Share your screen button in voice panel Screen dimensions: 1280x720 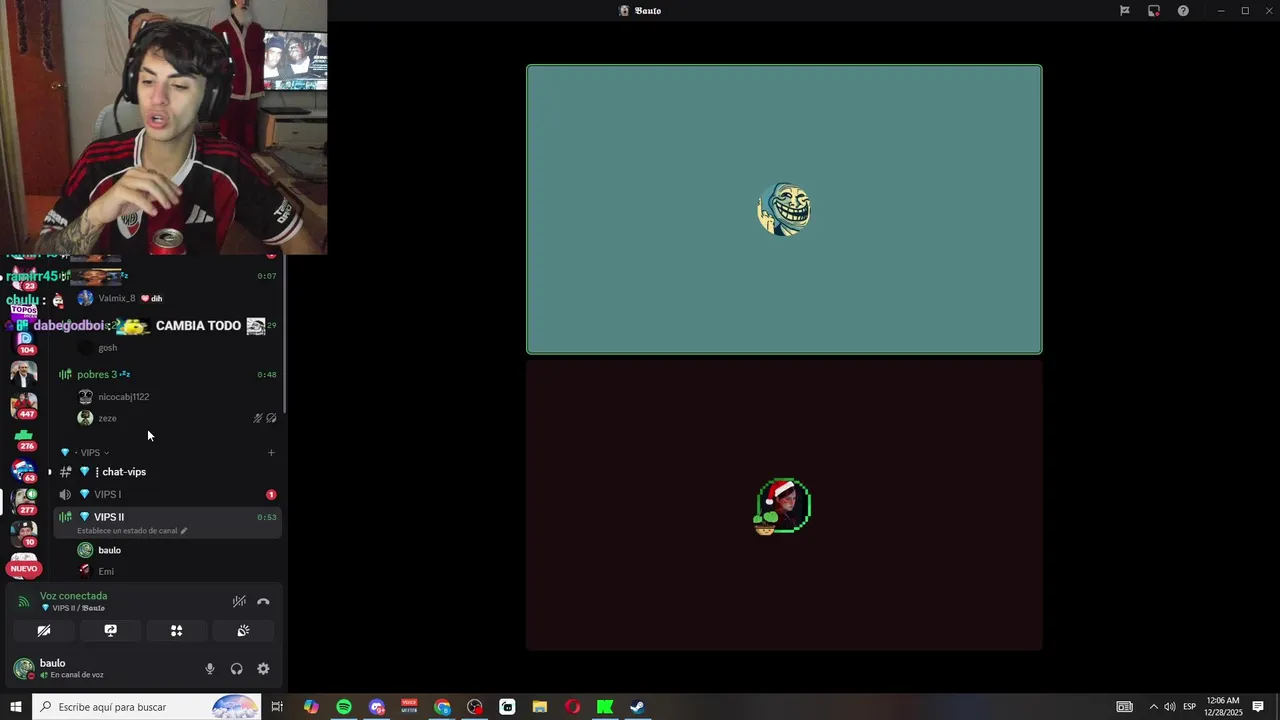click(110, 631)
